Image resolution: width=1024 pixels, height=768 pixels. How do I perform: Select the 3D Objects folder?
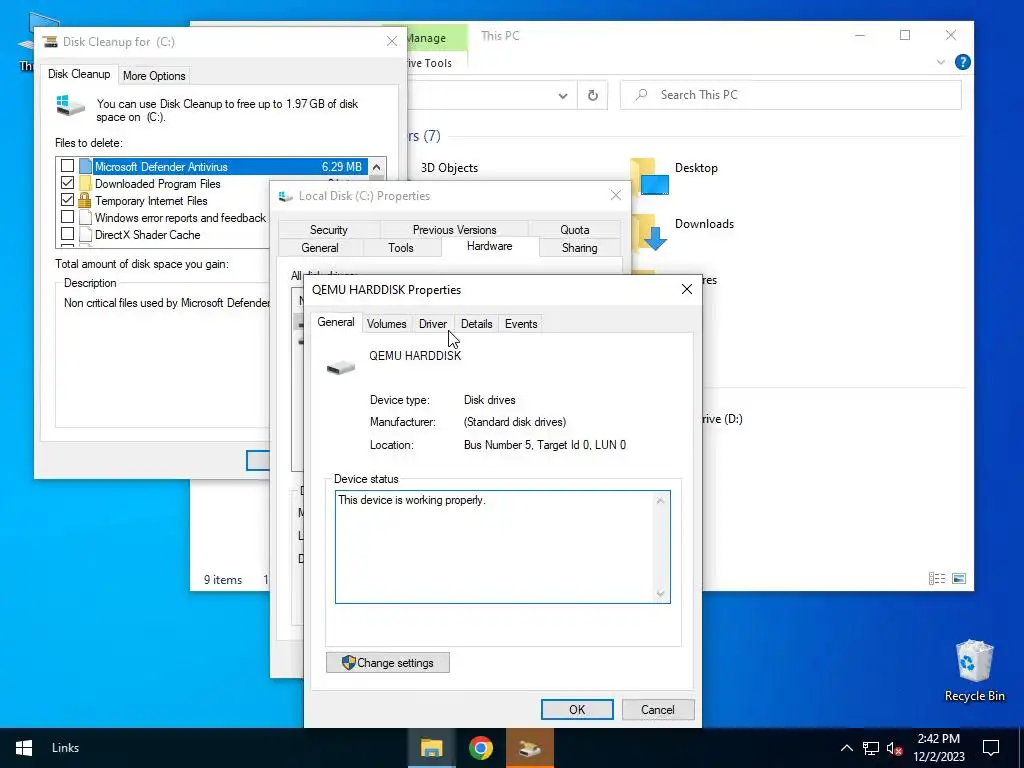click(449, 168)
